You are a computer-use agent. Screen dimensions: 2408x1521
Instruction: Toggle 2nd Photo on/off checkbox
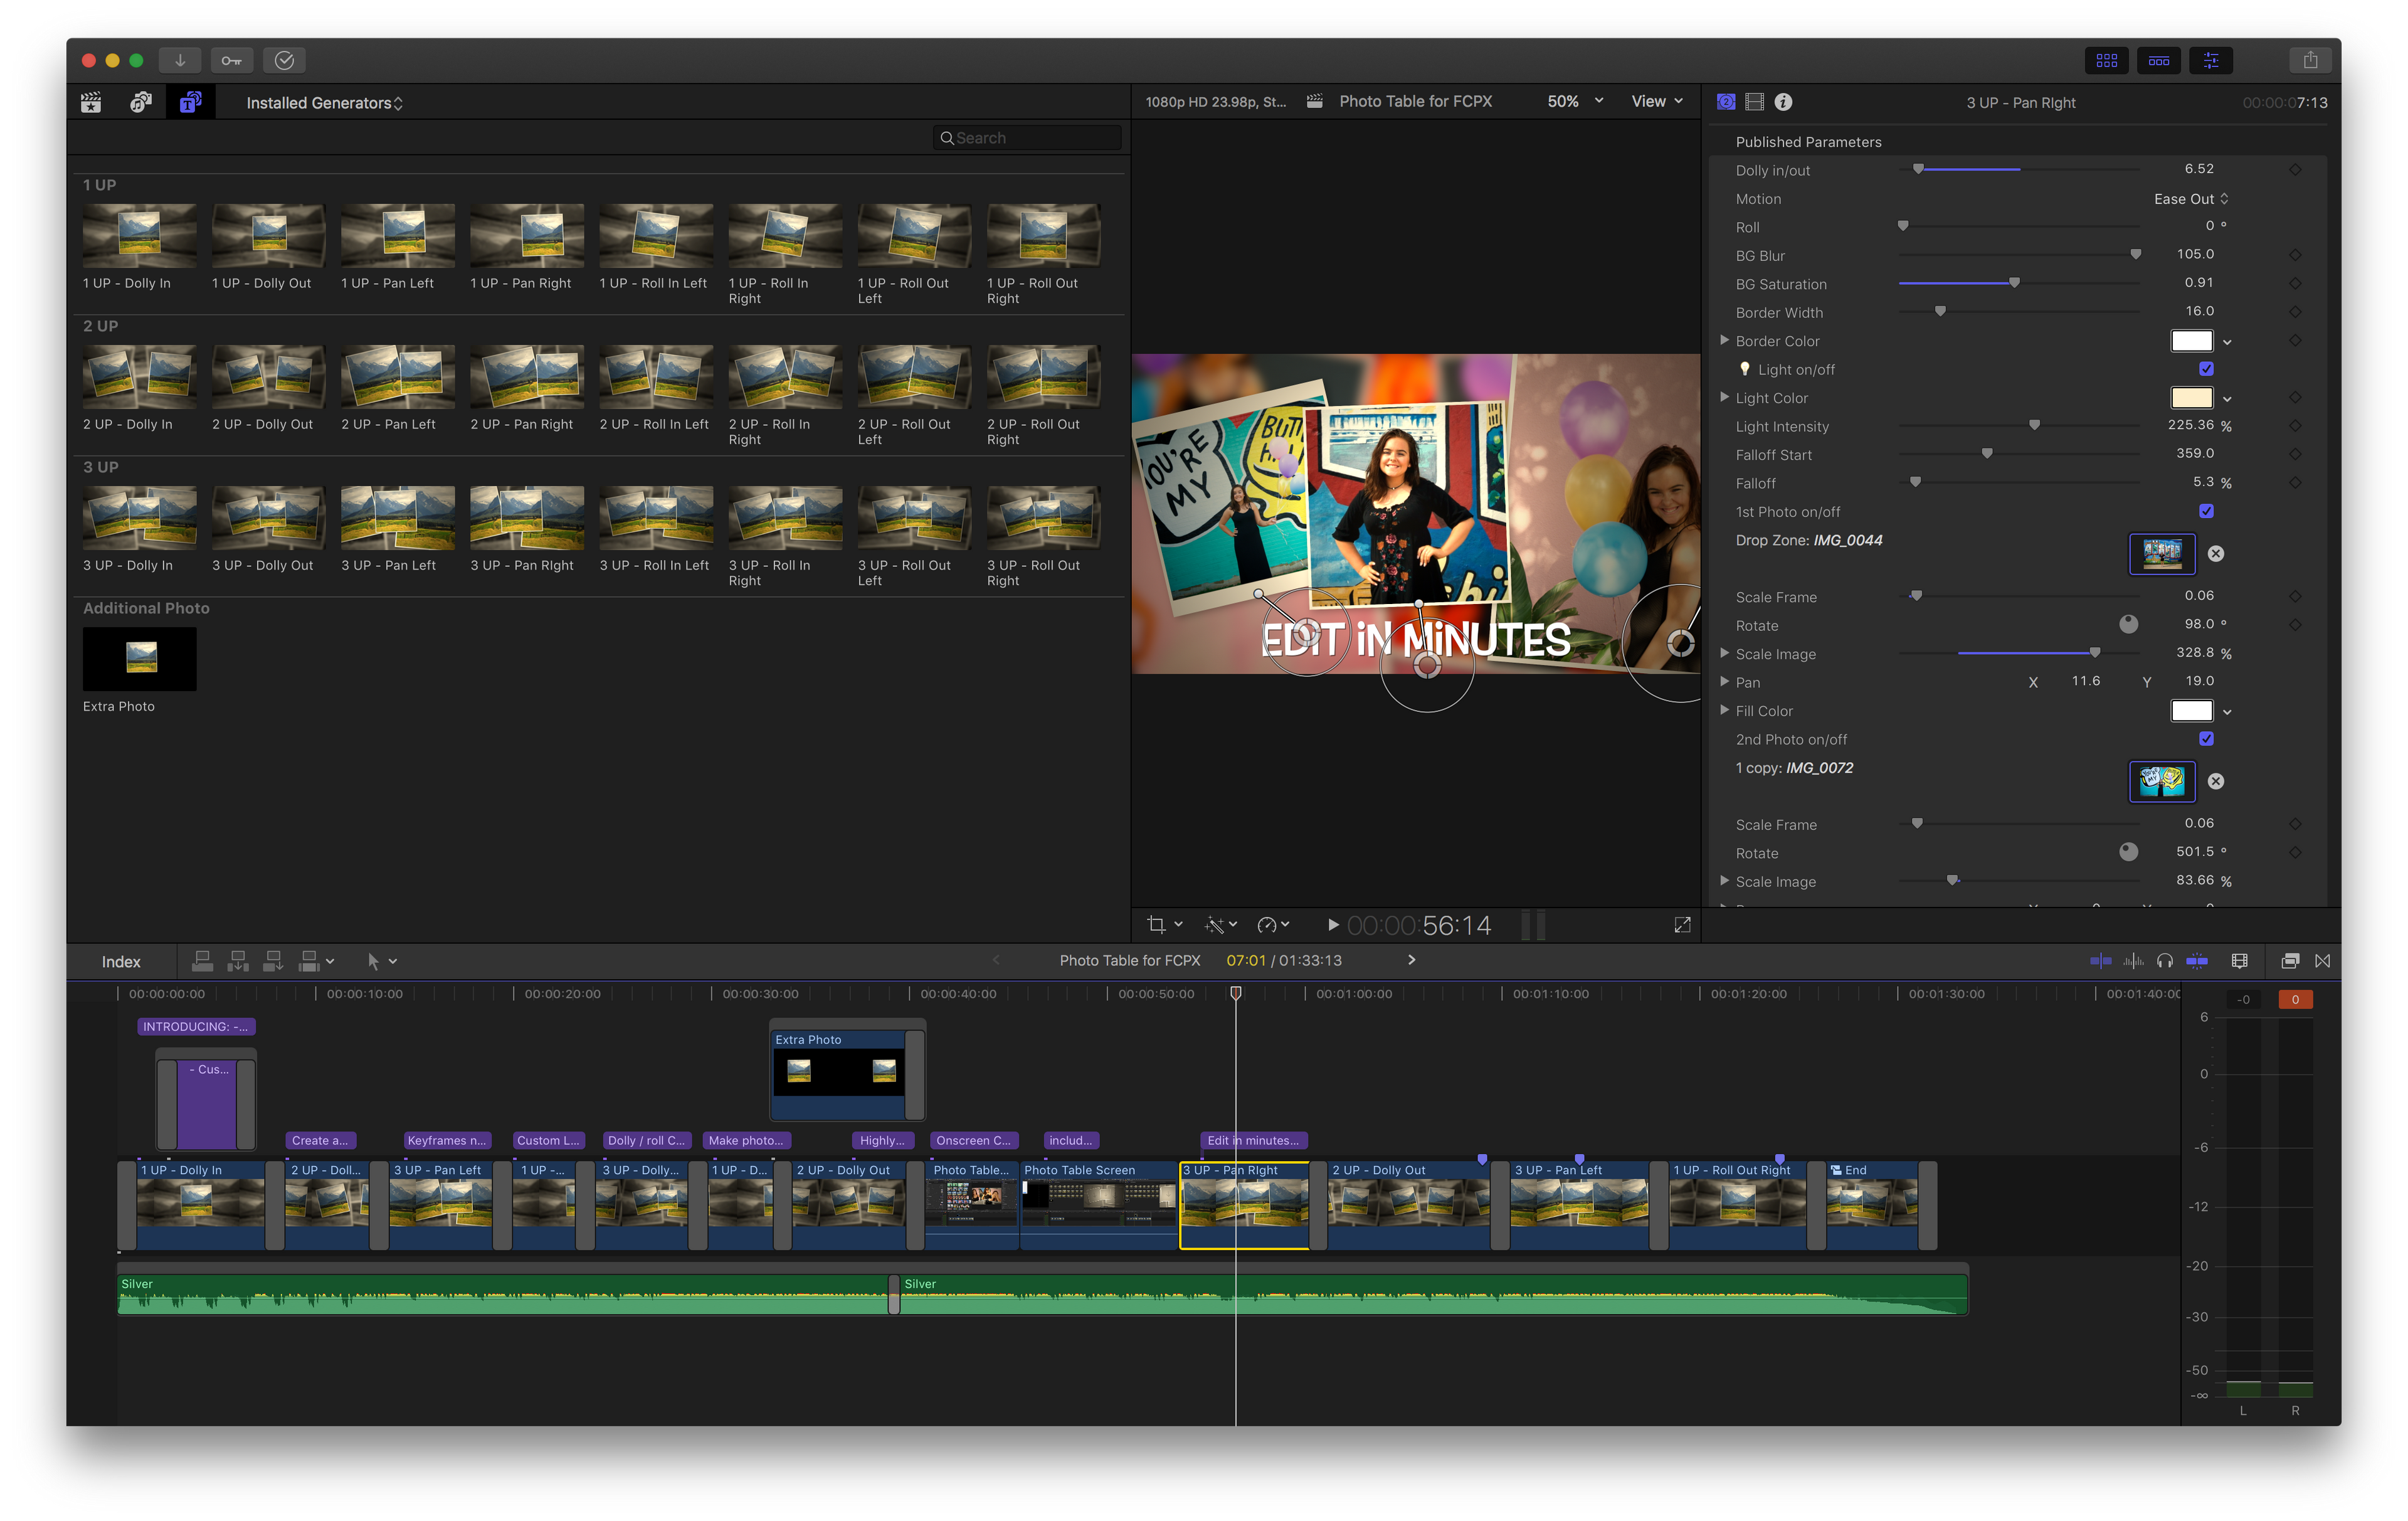[x=2206, y=739]
